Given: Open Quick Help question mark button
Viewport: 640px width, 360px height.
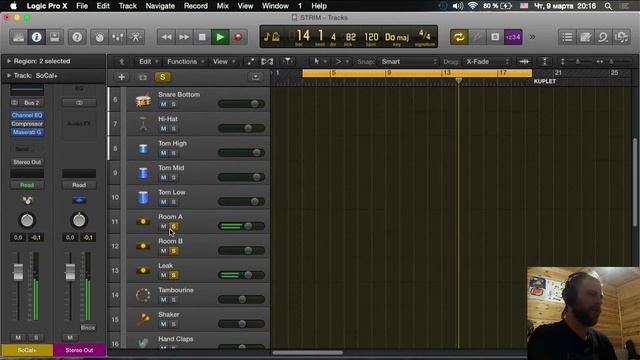Looking at the screenshot, I should coord(77,37).
